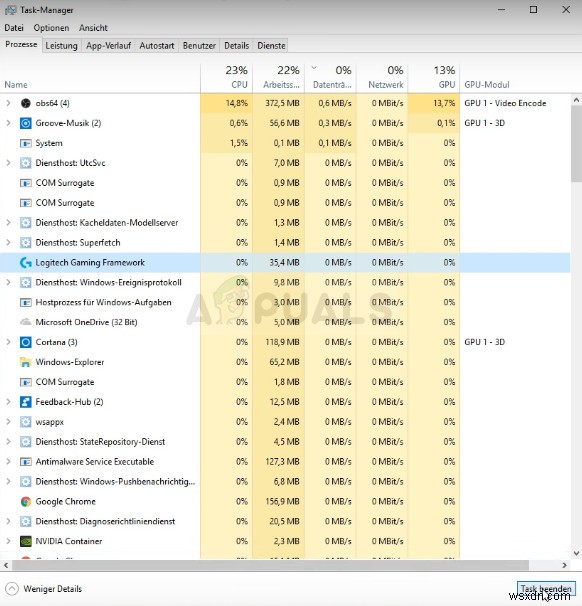The height and width of the screenshot is (606, 582).
Task: Click the Diensthost: Diagnoserichtliniendienst gear icon
Action: 26,521
